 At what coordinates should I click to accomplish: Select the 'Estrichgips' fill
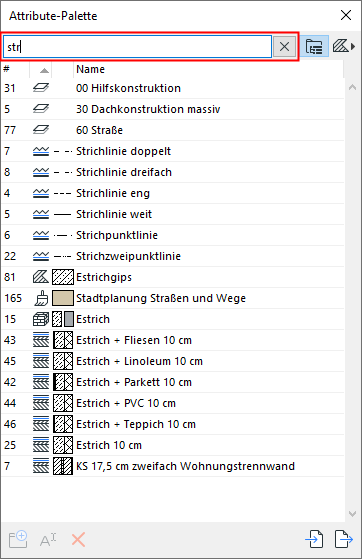(x=104, y=277)
